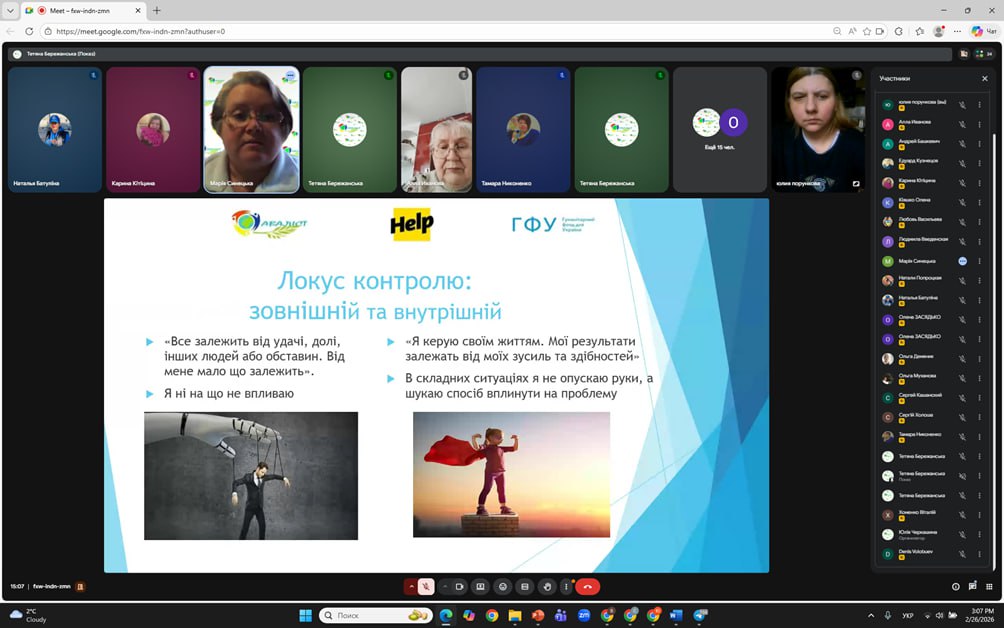
Task: Expand video settings arrow beside camera
Action: (x=444, y=587)
